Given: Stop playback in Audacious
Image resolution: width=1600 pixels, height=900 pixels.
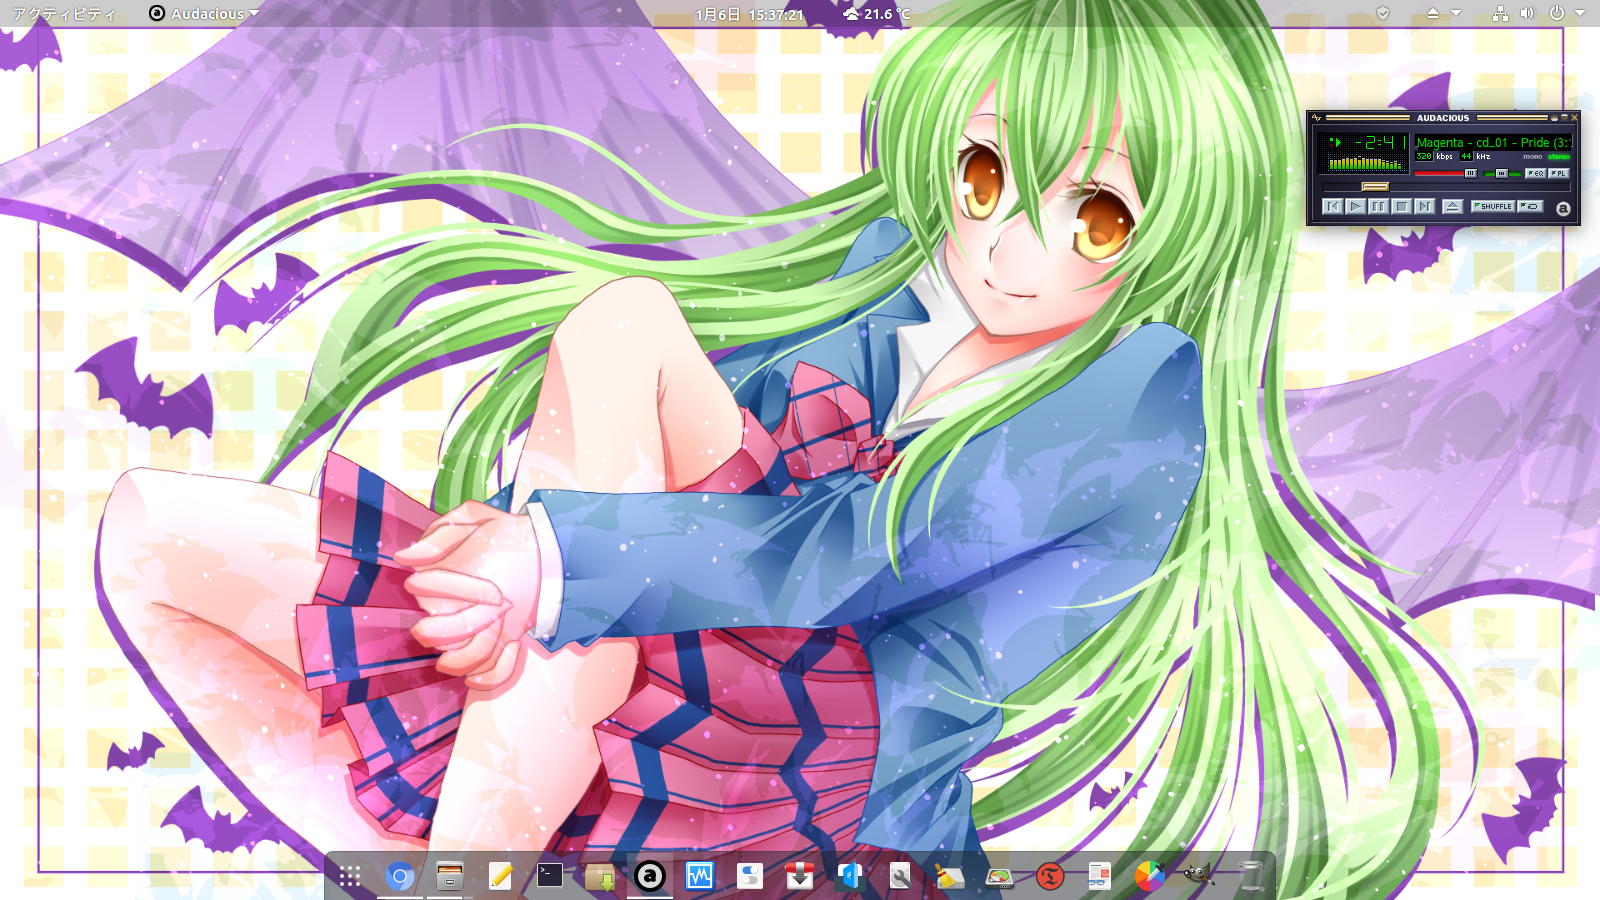Looking at the screenshot, I should coord(1402,206).
